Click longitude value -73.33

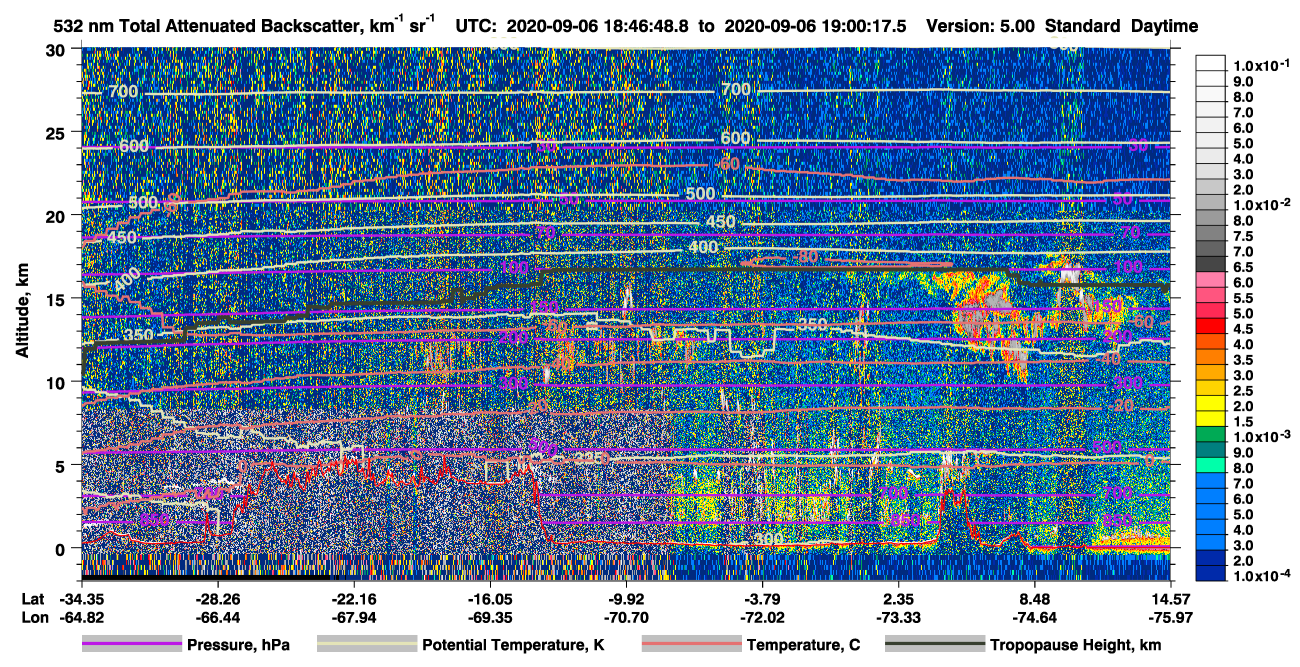[x=898, y=617]
